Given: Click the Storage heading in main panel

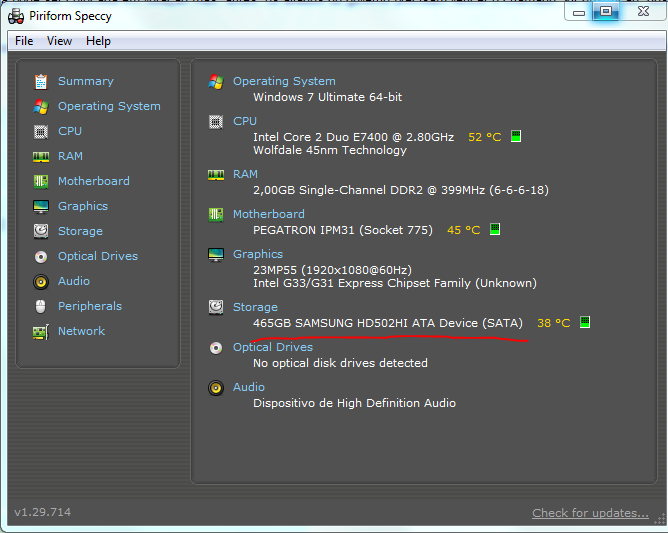Looking at the screenshot, I should pos(255,307).
